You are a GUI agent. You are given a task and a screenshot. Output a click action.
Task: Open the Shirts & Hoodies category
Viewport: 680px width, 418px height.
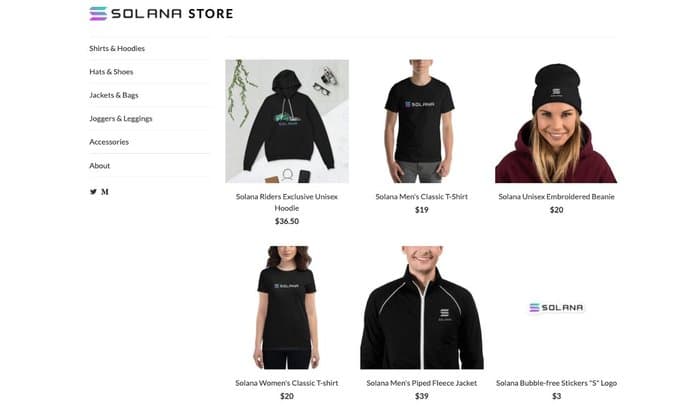pos(117,48)
